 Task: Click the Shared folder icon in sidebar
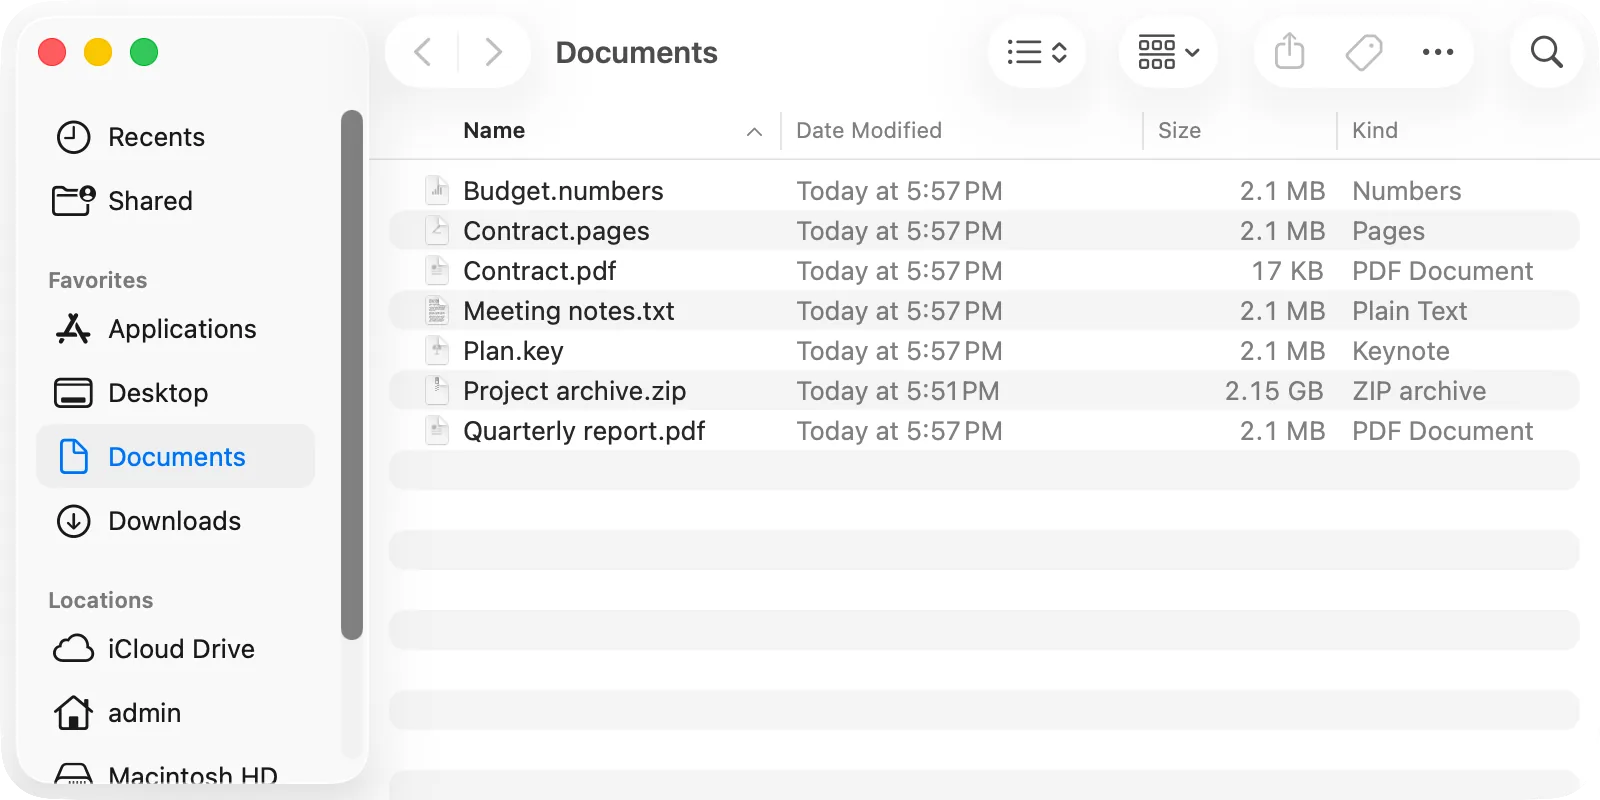73,201
